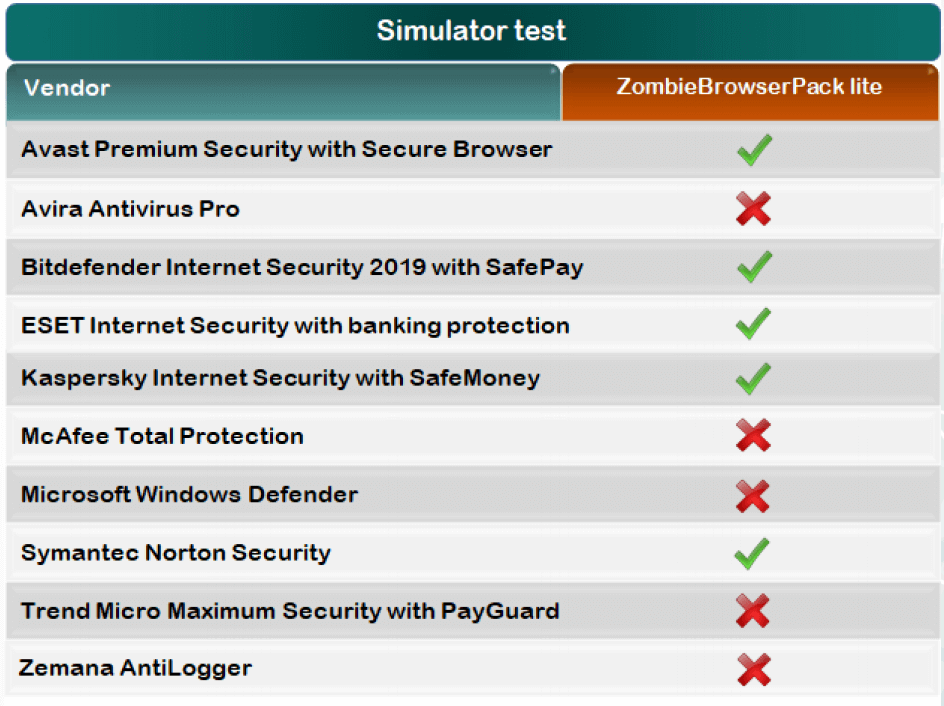Select the McAfee Total Protection row label
944x706 pixels.
pos(162,436)
